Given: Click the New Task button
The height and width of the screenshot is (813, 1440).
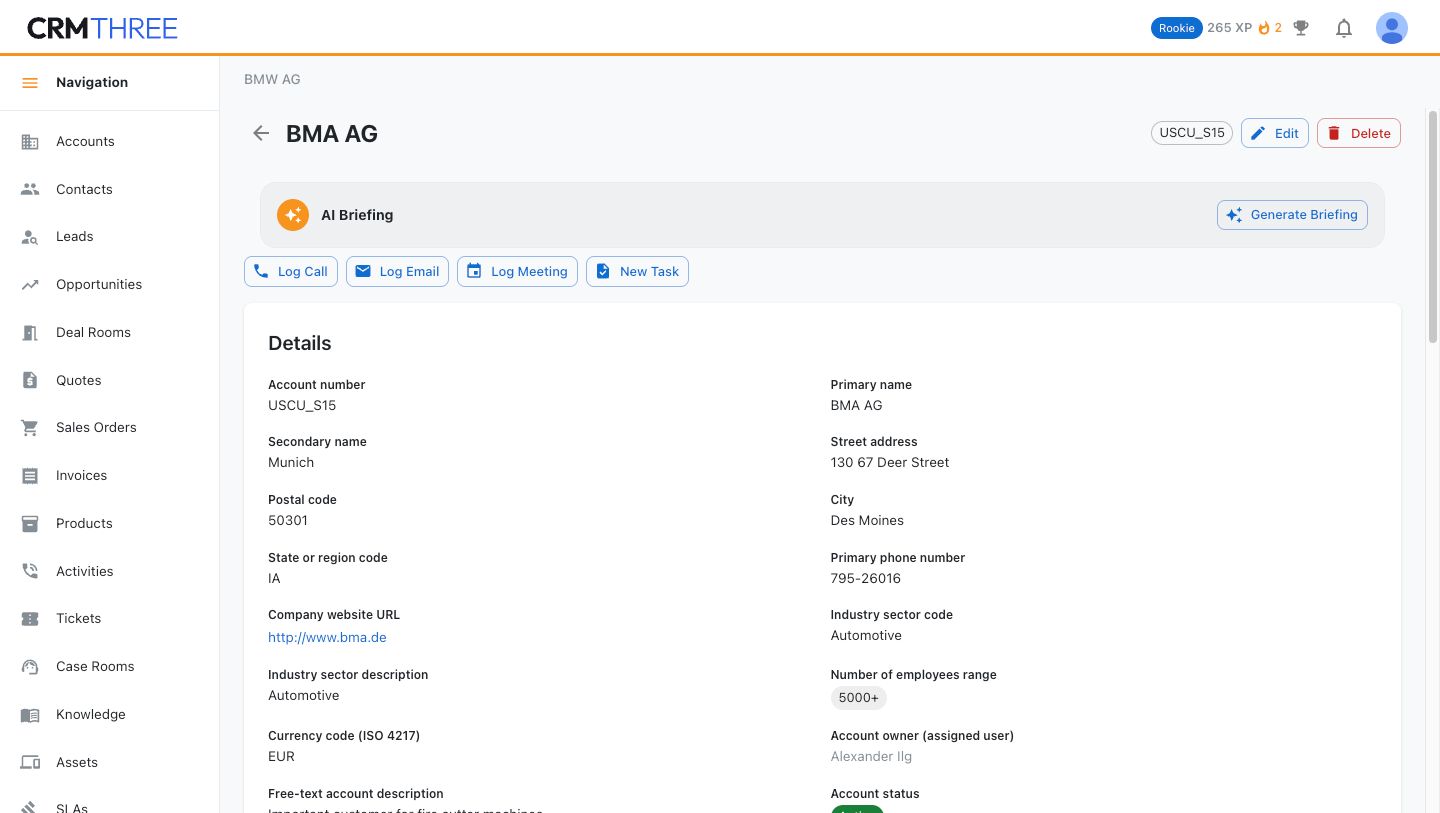Looking at the screenshot, I should pyautogui.click(x=637, y=272).
